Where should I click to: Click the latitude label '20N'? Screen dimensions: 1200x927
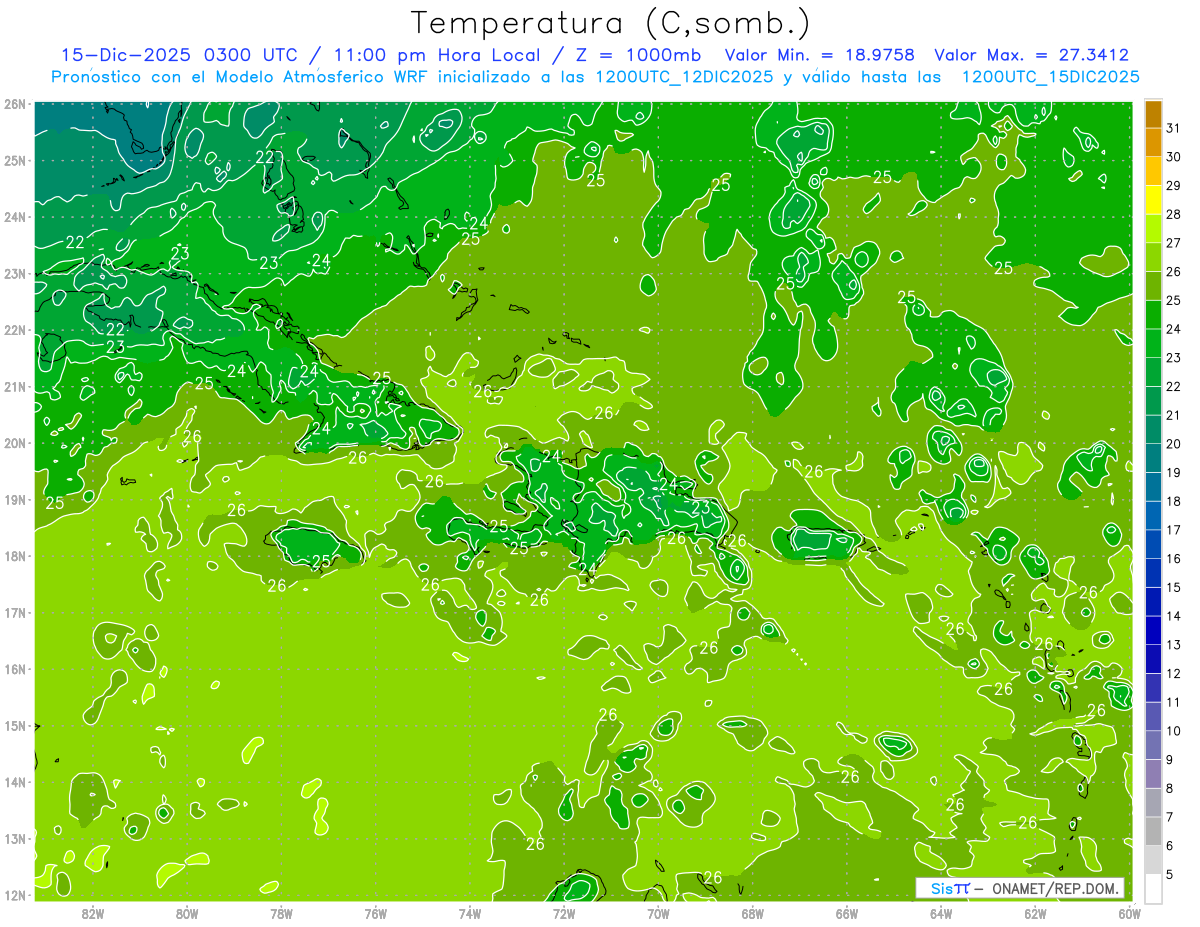click(15, 443)
